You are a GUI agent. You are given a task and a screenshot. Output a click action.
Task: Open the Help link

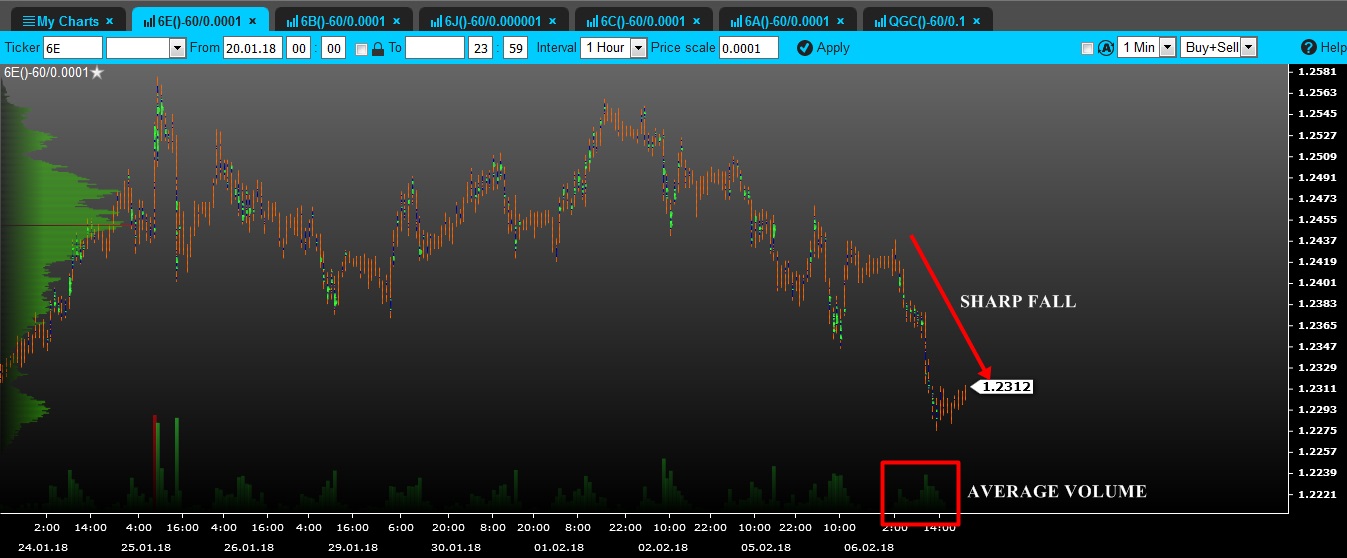(1324, 47)
